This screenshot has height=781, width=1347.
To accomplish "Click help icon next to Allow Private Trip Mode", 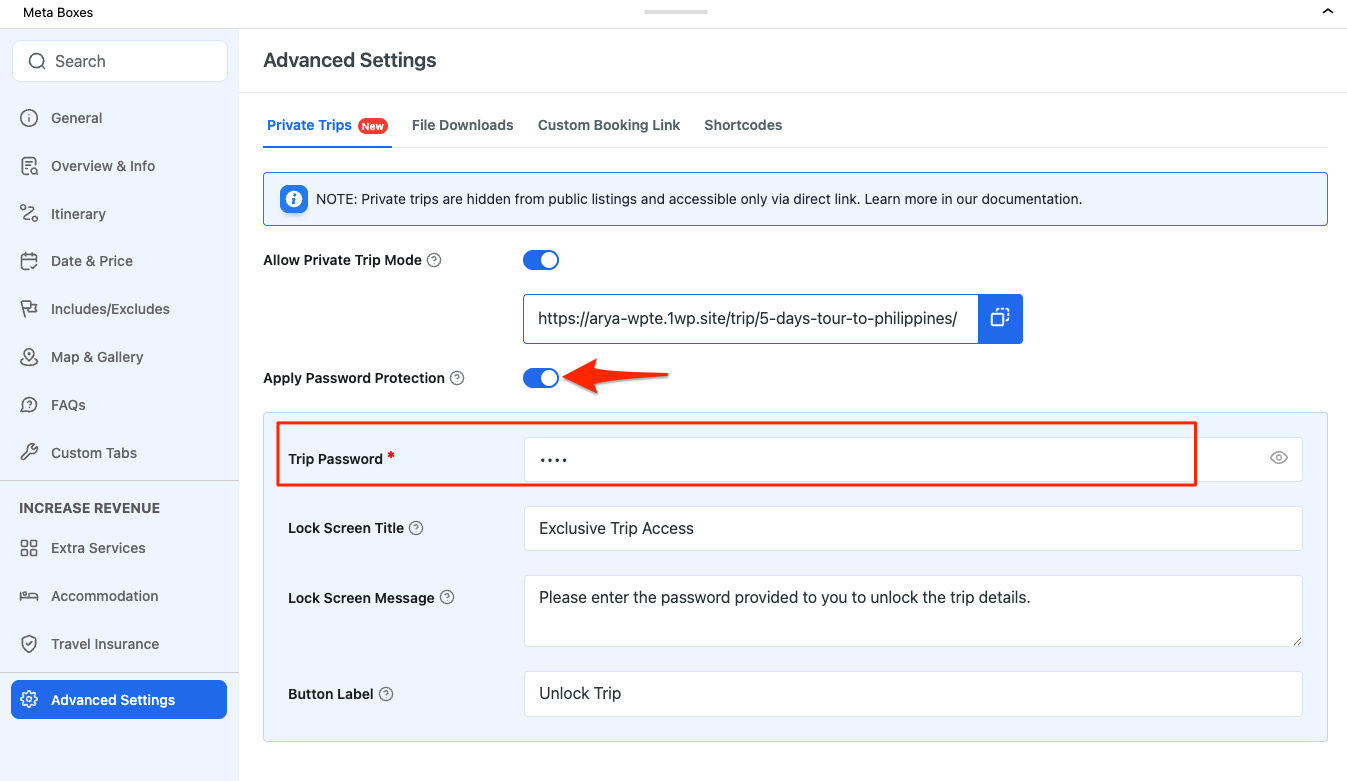I will [434, 260].
